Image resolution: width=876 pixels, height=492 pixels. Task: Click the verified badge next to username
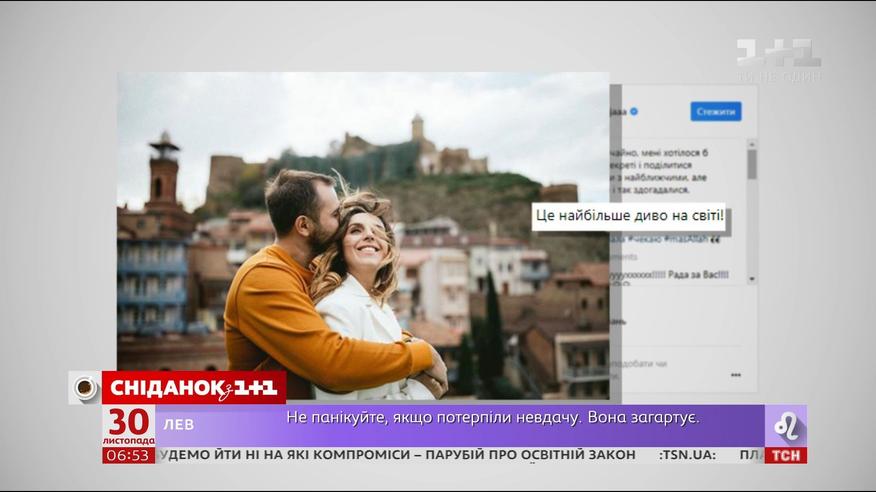pyautogui.click(x=634, y=111)
